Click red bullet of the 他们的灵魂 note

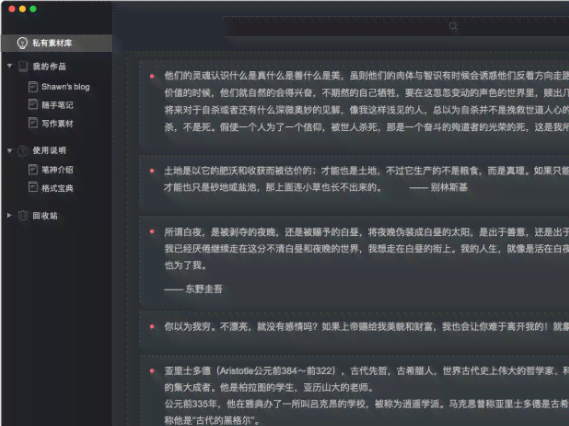152,76
